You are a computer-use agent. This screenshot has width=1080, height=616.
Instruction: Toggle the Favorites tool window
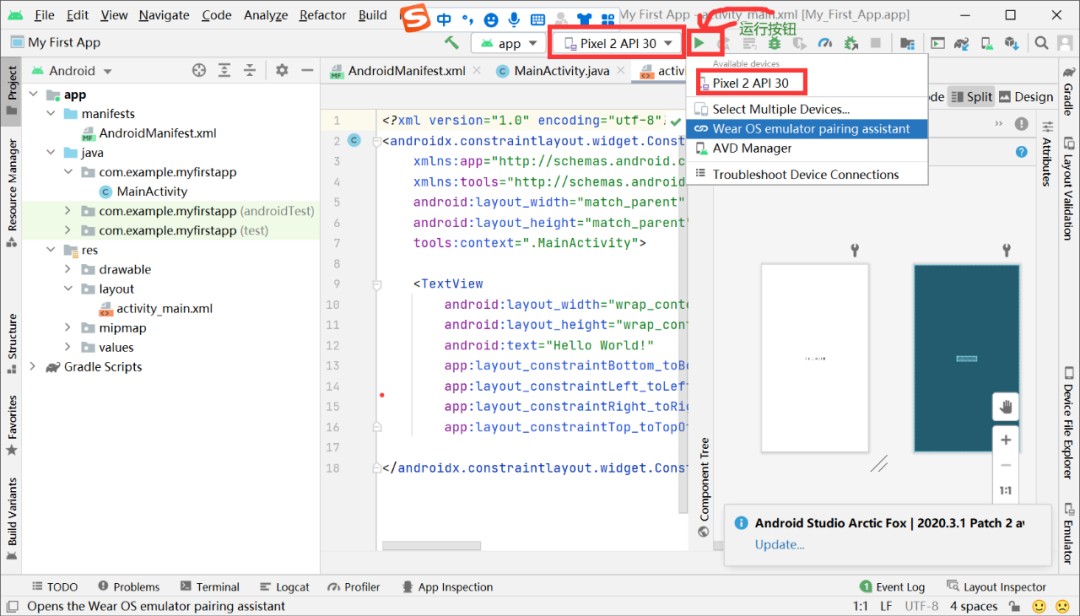[12, 426]
